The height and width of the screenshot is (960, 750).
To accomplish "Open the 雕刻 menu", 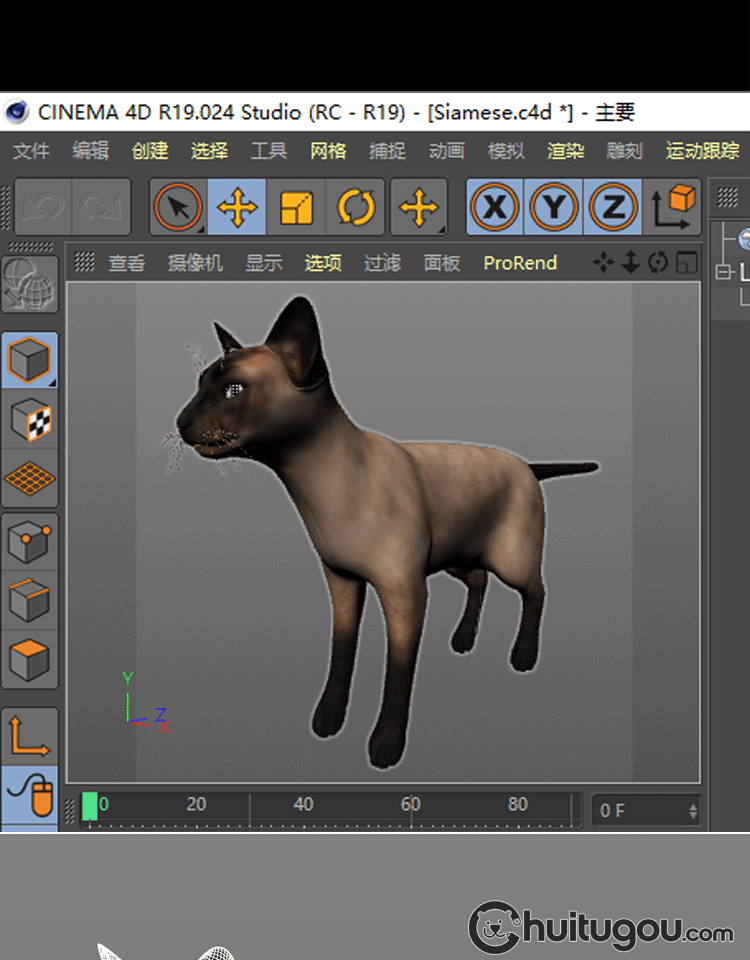I will (x=625, y=151).
